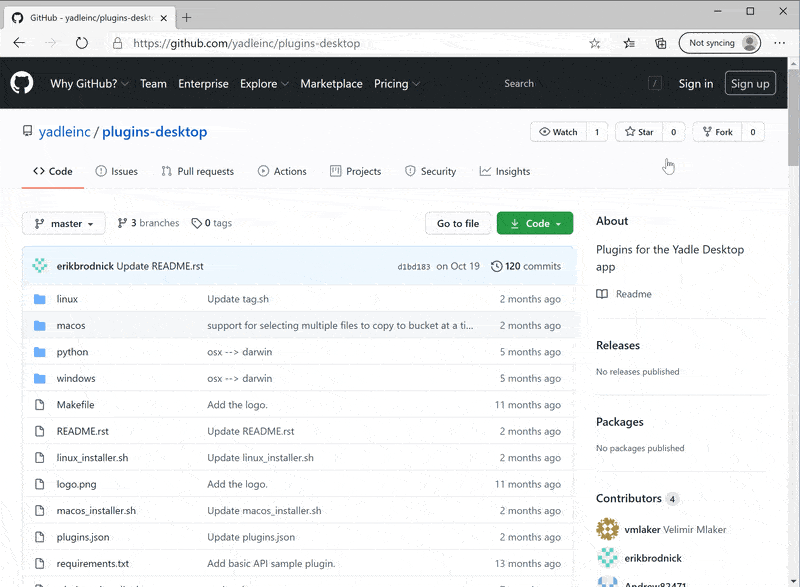Click the GitHub Search field

[x=571, y=84]
